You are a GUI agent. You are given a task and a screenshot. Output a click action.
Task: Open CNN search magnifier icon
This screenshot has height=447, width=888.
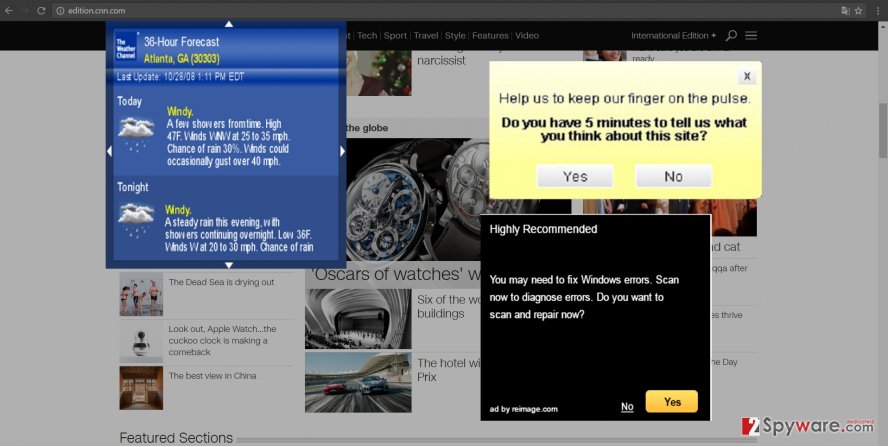click(x=731, y=36)
